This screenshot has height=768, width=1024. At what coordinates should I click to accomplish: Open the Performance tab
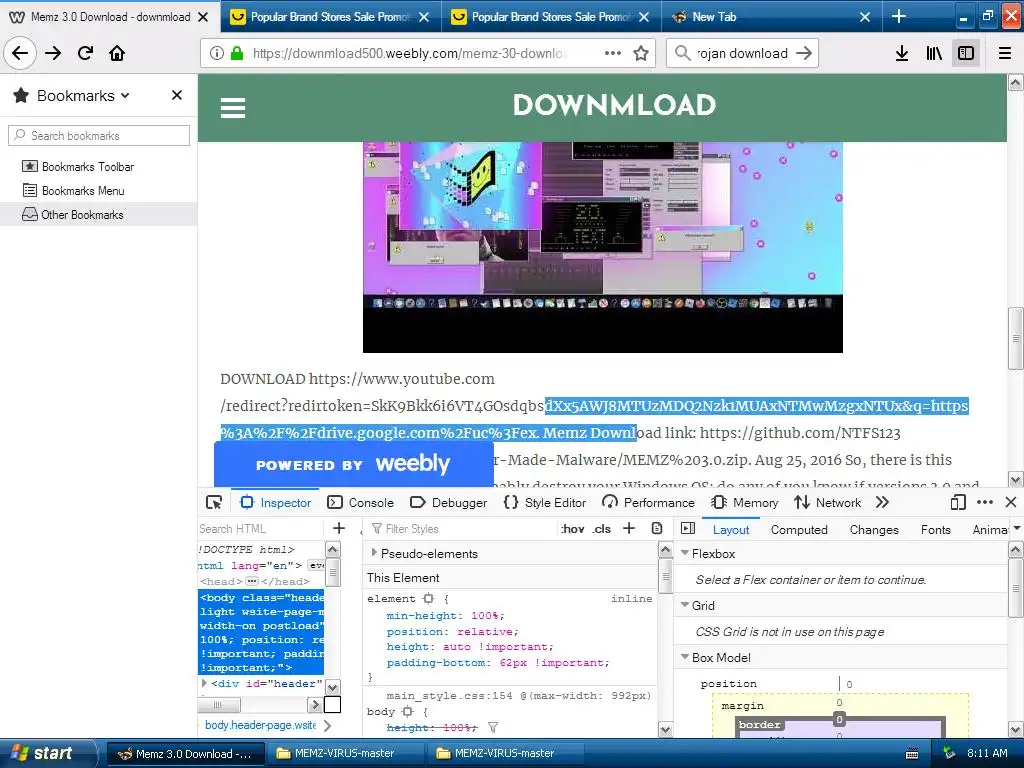[648, 502]
